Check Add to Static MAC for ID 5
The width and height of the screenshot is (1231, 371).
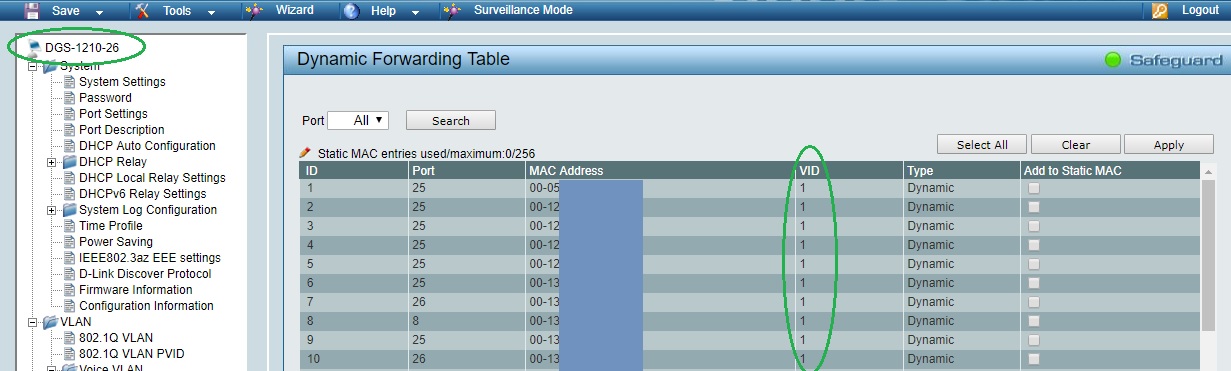pyautogui.click(x=1034, y=264)
